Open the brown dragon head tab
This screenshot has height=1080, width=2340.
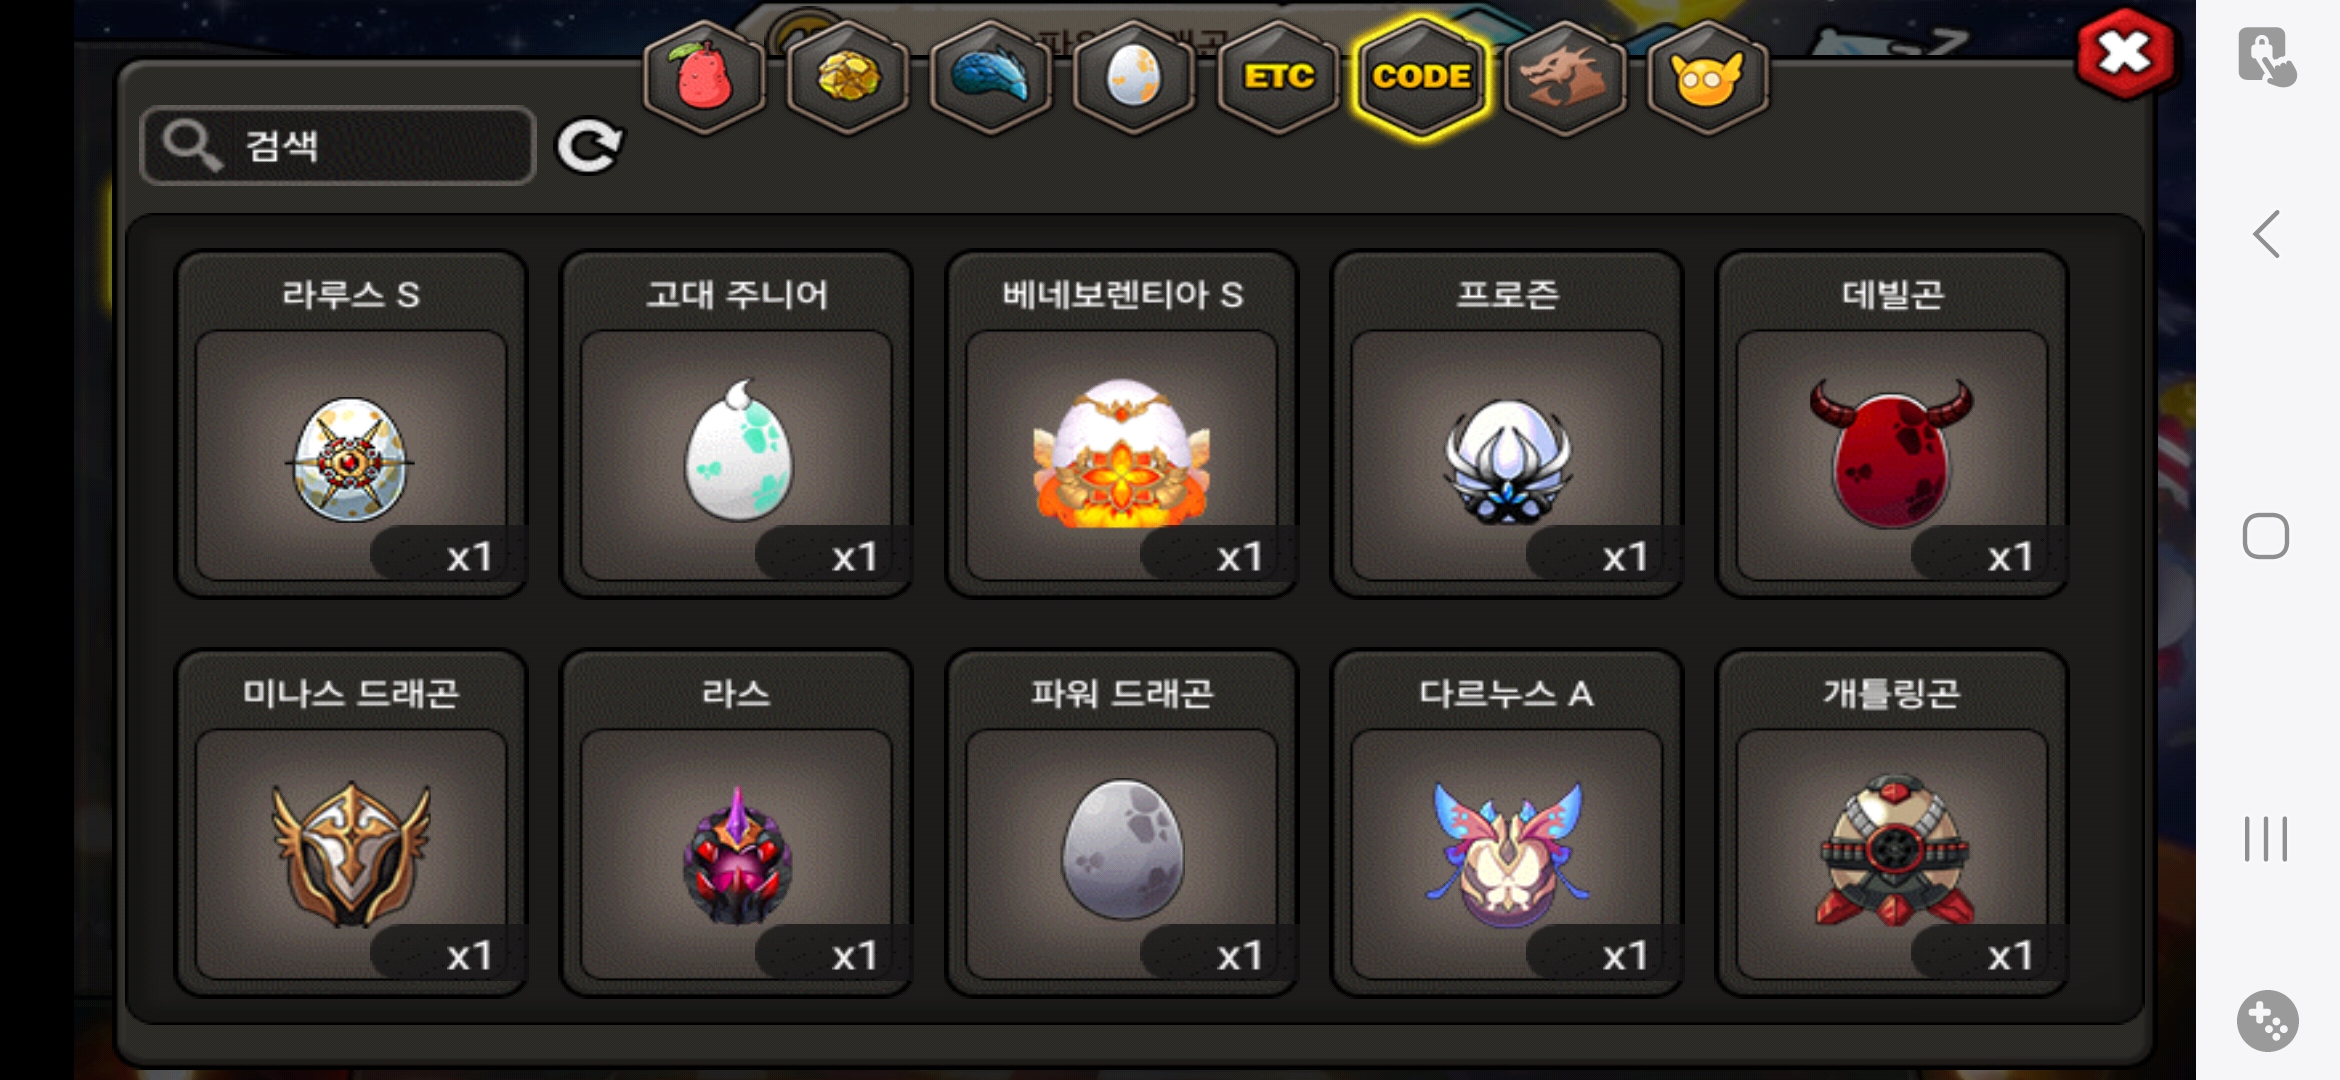tap(1564, 77)
